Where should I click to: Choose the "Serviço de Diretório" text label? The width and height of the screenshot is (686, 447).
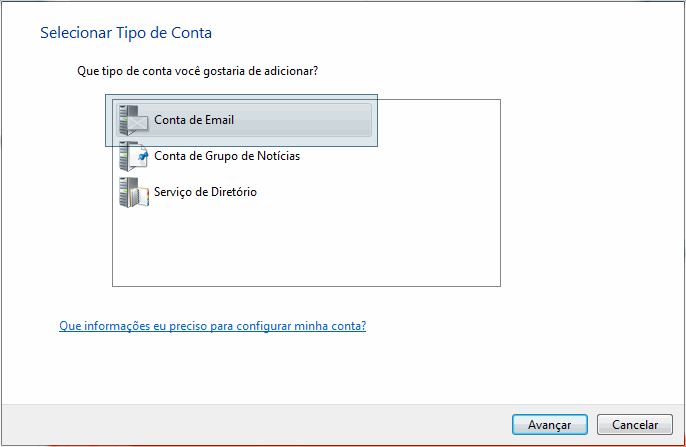[205, 191]
